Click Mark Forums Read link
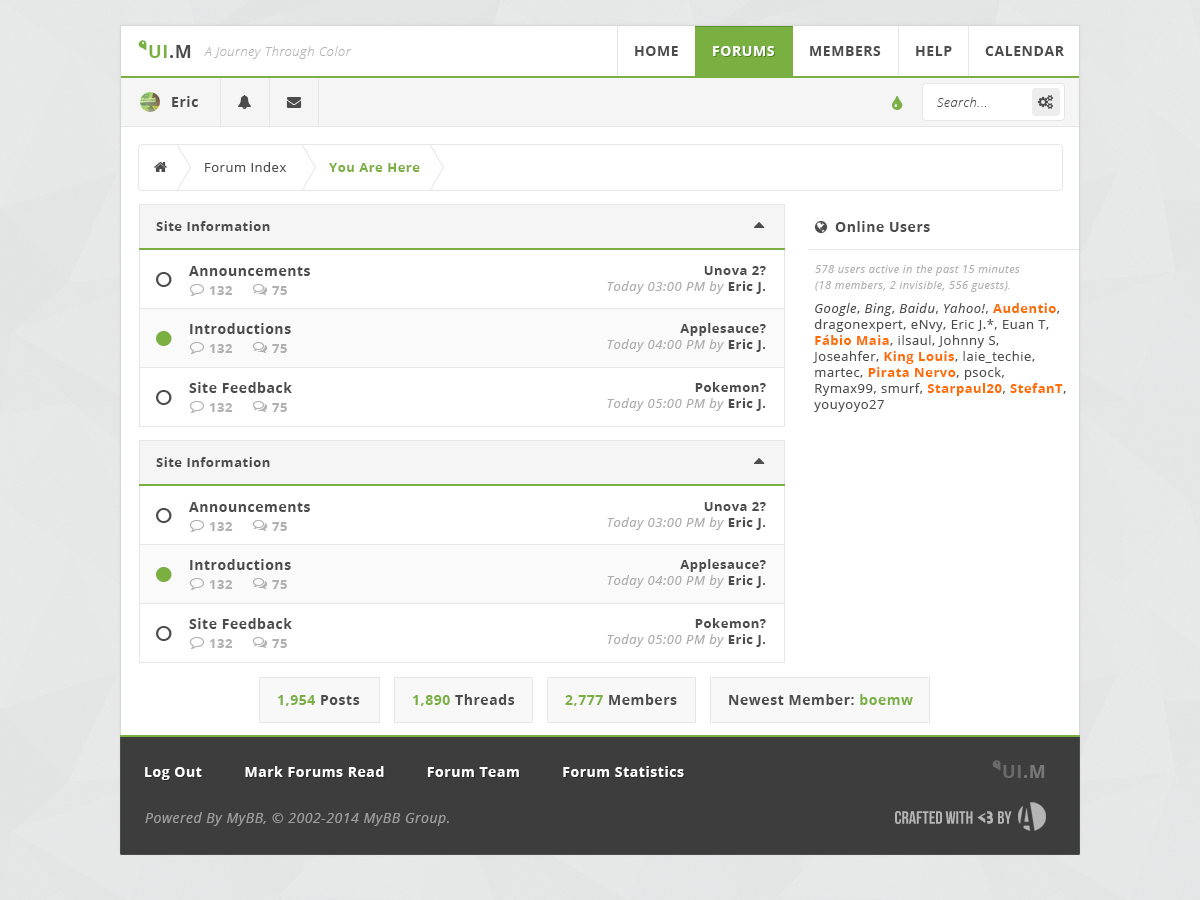 tap(314, 772)
